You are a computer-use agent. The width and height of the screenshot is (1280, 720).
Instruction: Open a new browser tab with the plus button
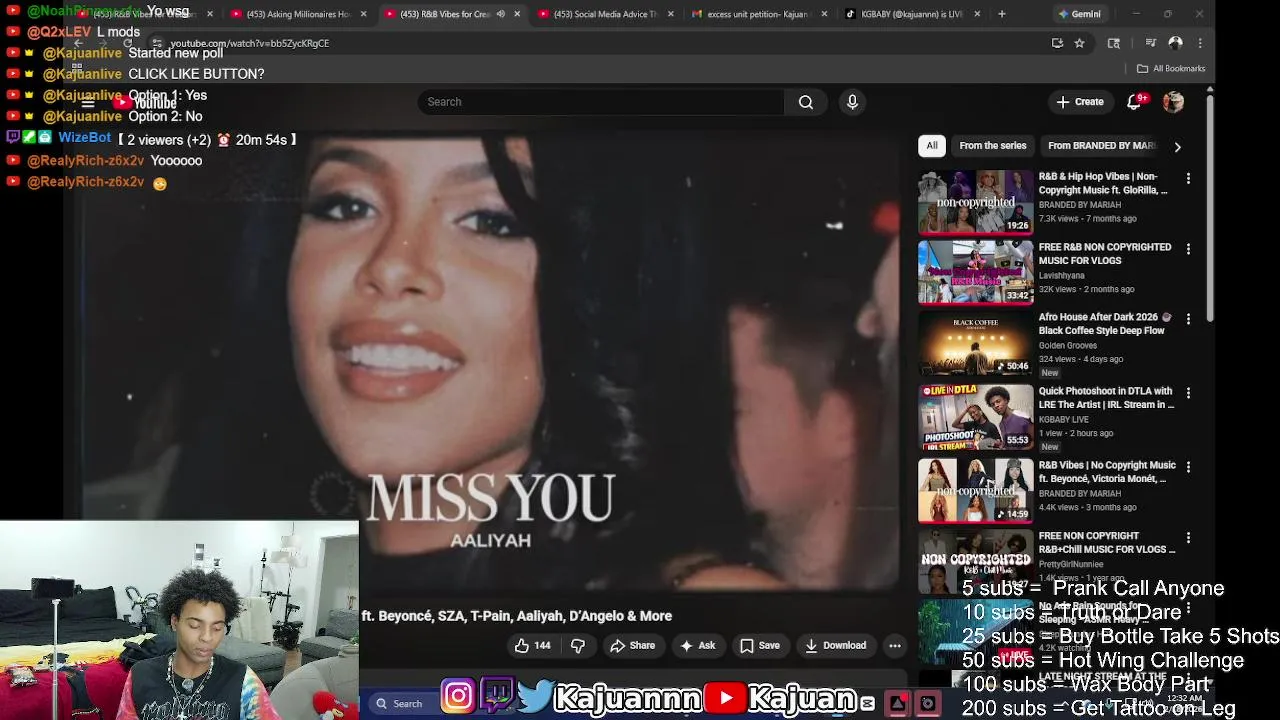pyautogui.click(x=1001, y=14)
